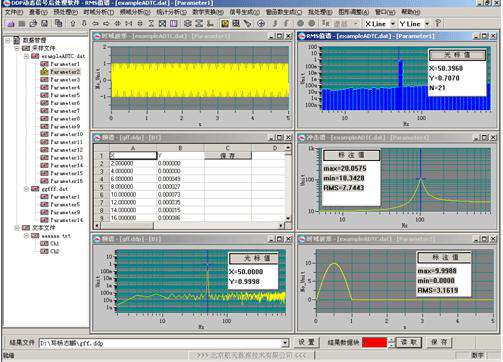
Task: Open the 统计分析 menu
Action: point(171,12)
